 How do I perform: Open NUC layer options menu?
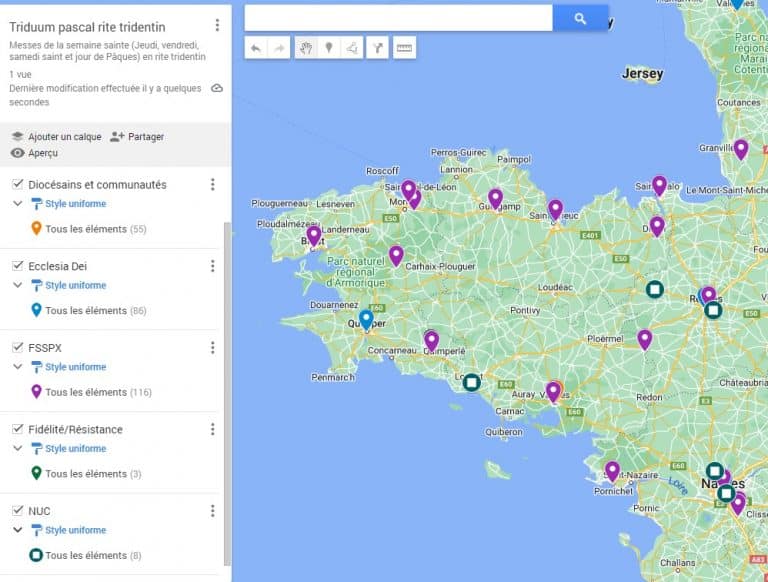(x=213, y=511)
